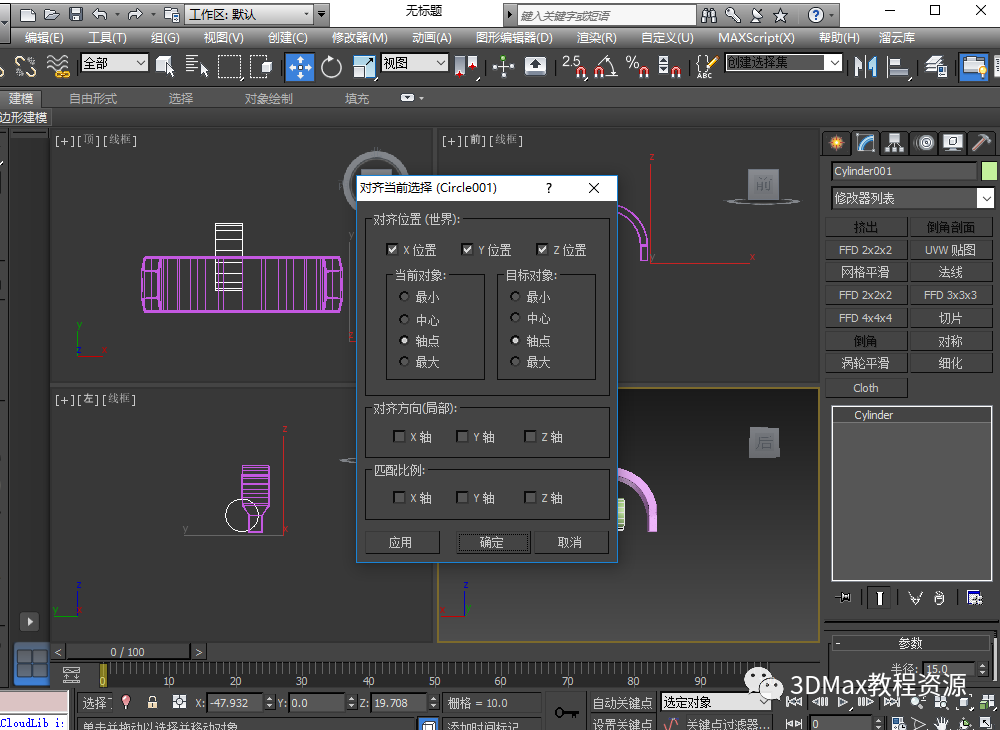Image resolution: width=1000 pixels, height=730 pixels.
Task: Select 最大 radio under 目标对象
Action: click(x=515, y=361)
